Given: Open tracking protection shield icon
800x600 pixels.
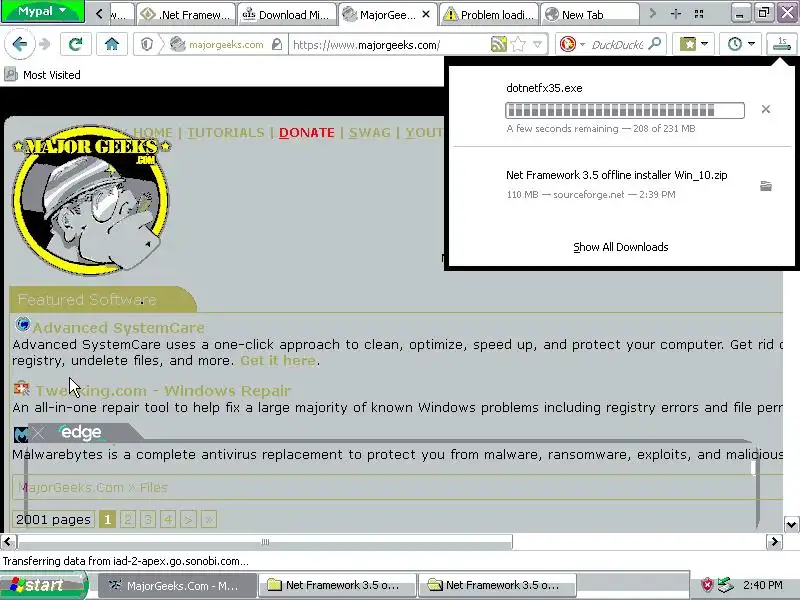Looking at the screenshot, I should 147,45.
